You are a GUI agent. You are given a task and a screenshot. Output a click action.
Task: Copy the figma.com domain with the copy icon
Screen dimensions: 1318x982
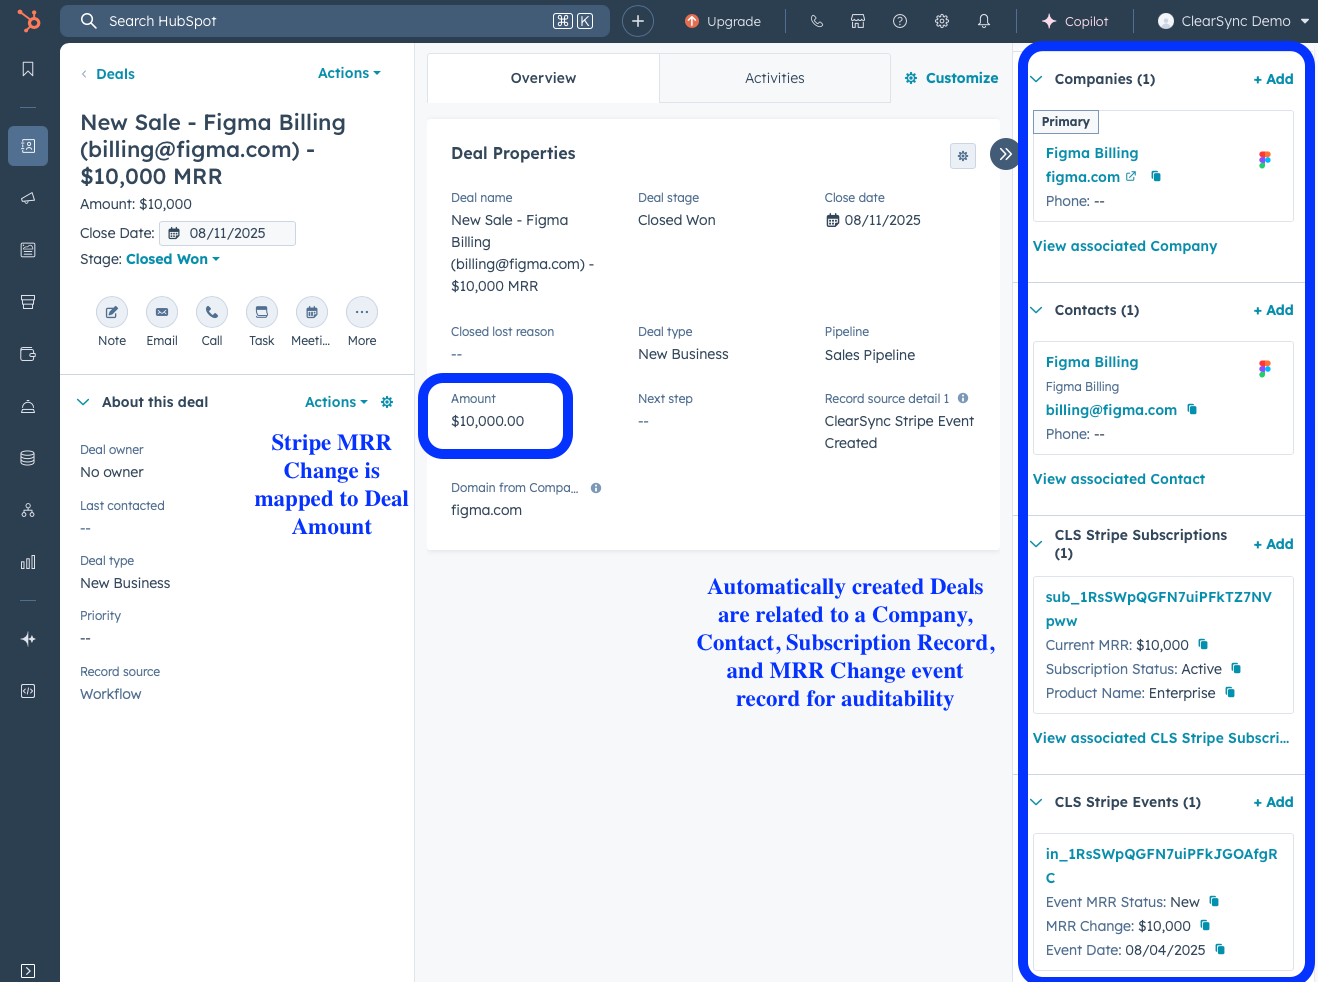1156,176
